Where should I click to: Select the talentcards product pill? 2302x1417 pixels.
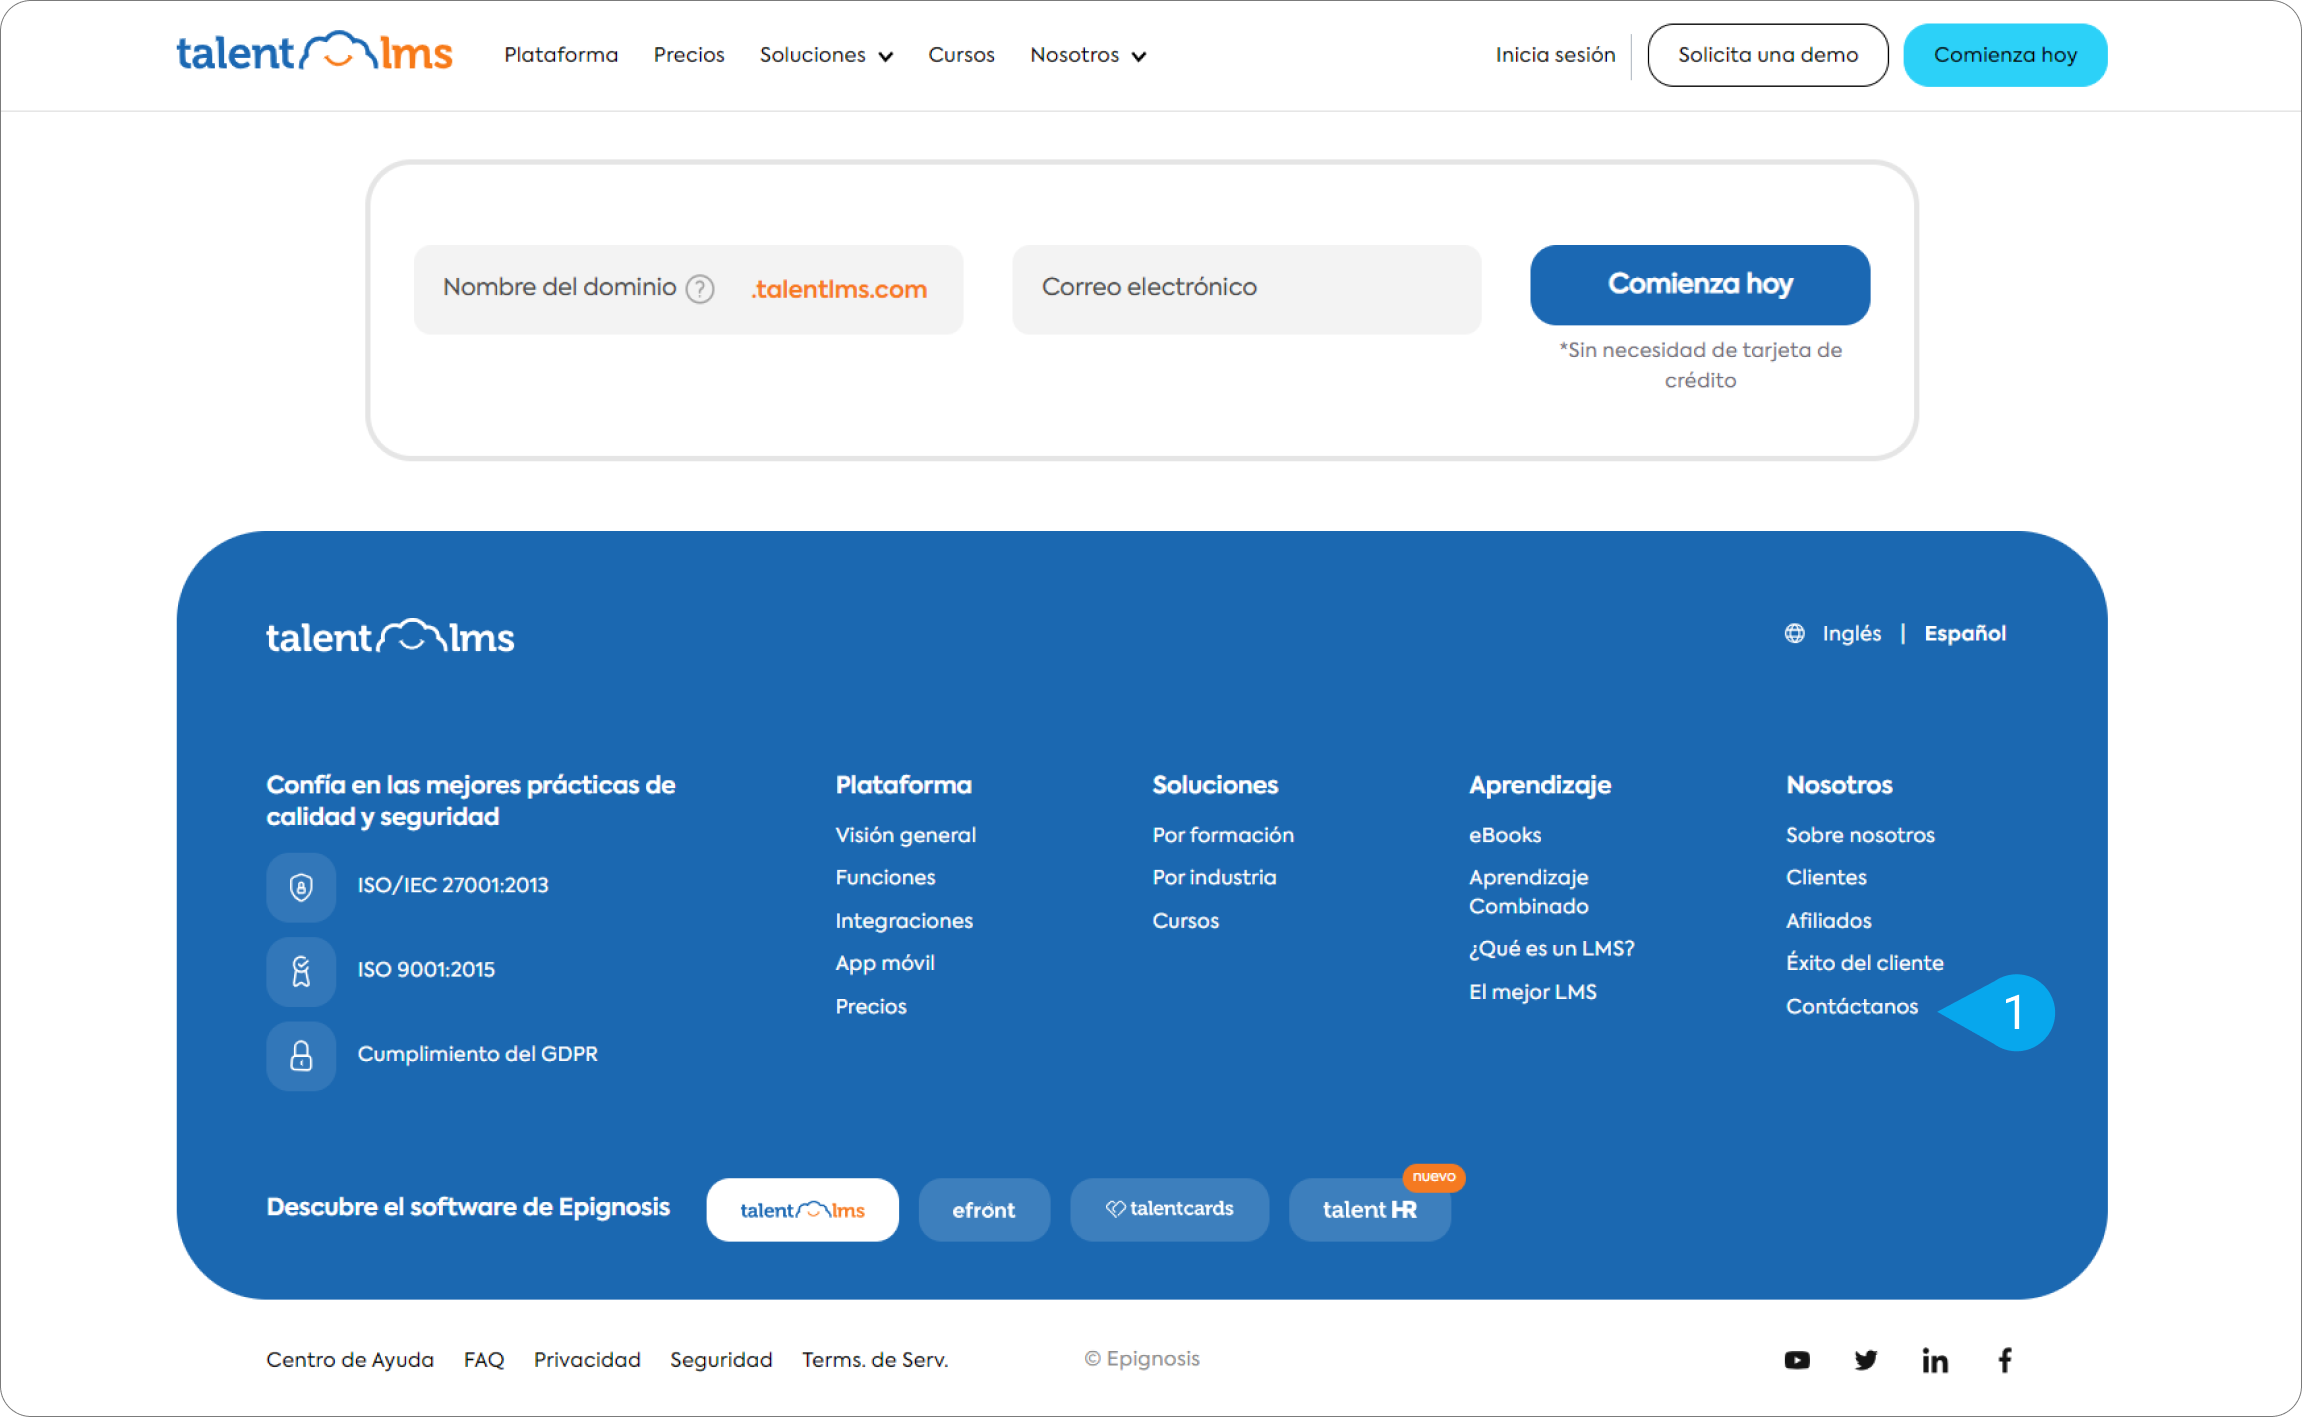tap(1169, 1210)
